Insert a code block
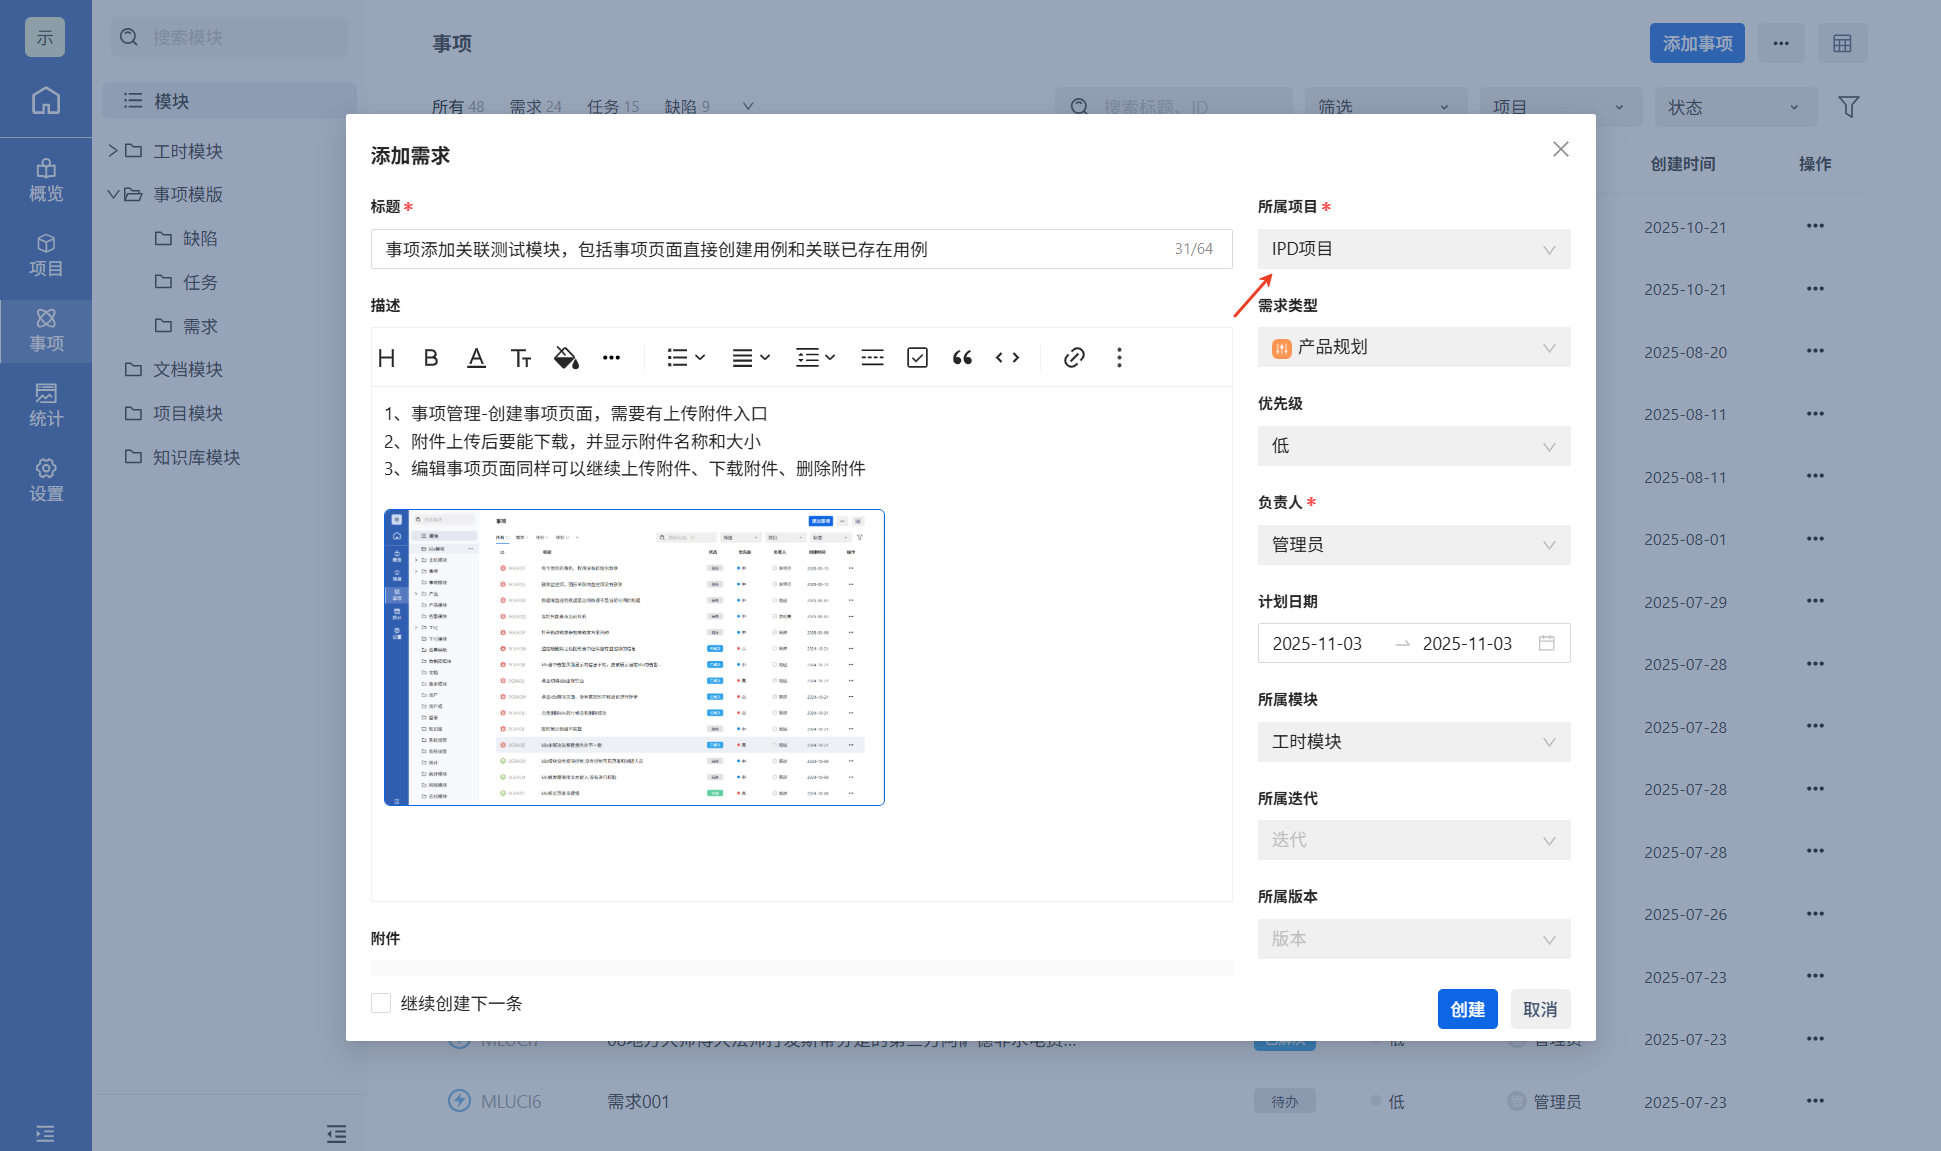The image size is (1941, 1151). (1007, 358)
